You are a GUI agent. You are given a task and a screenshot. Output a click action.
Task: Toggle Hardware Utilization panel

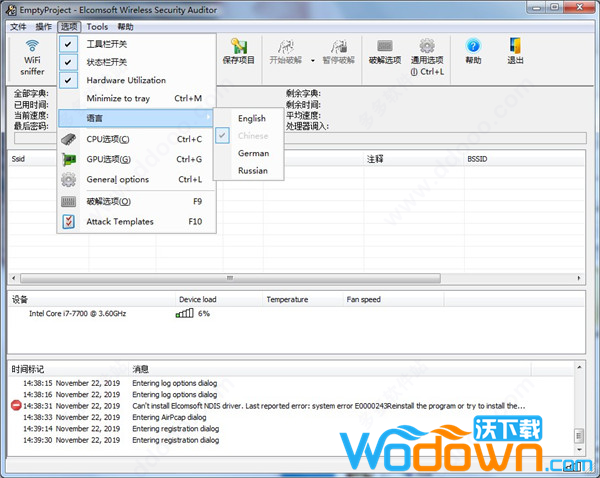[x=137, y=80]
